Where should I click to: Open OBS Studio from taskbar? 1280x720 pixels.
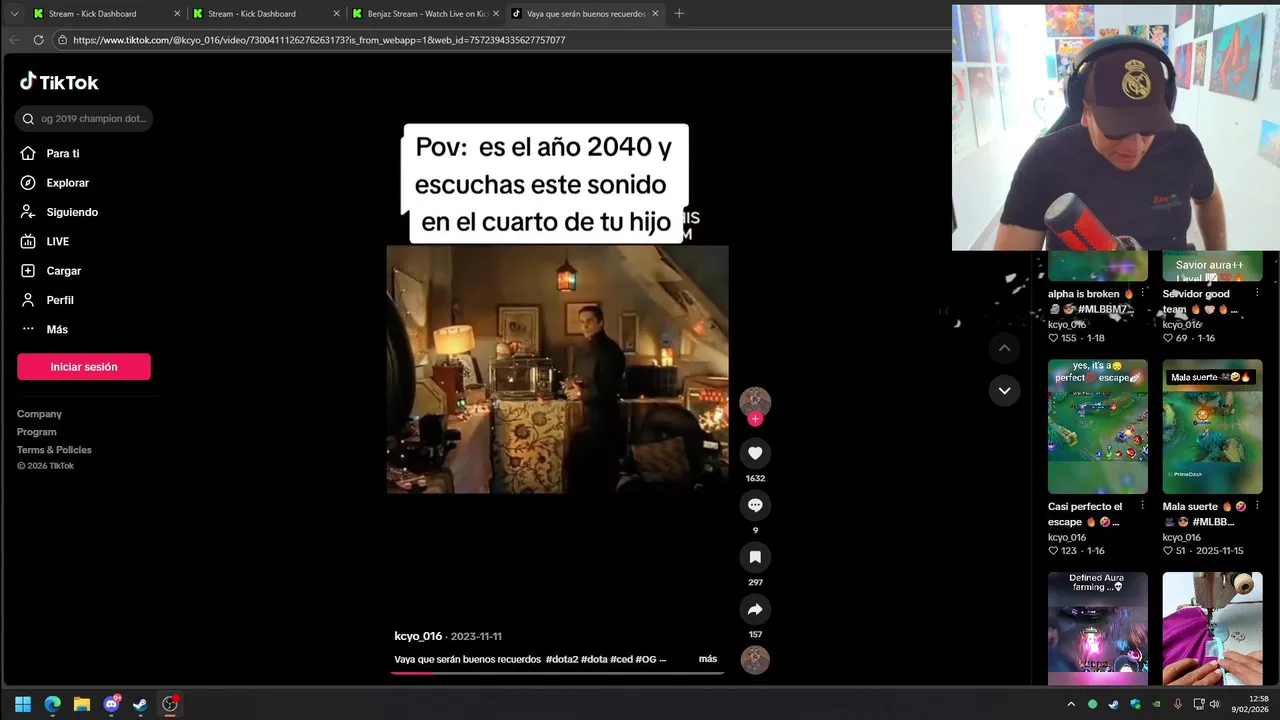(170, 704)
